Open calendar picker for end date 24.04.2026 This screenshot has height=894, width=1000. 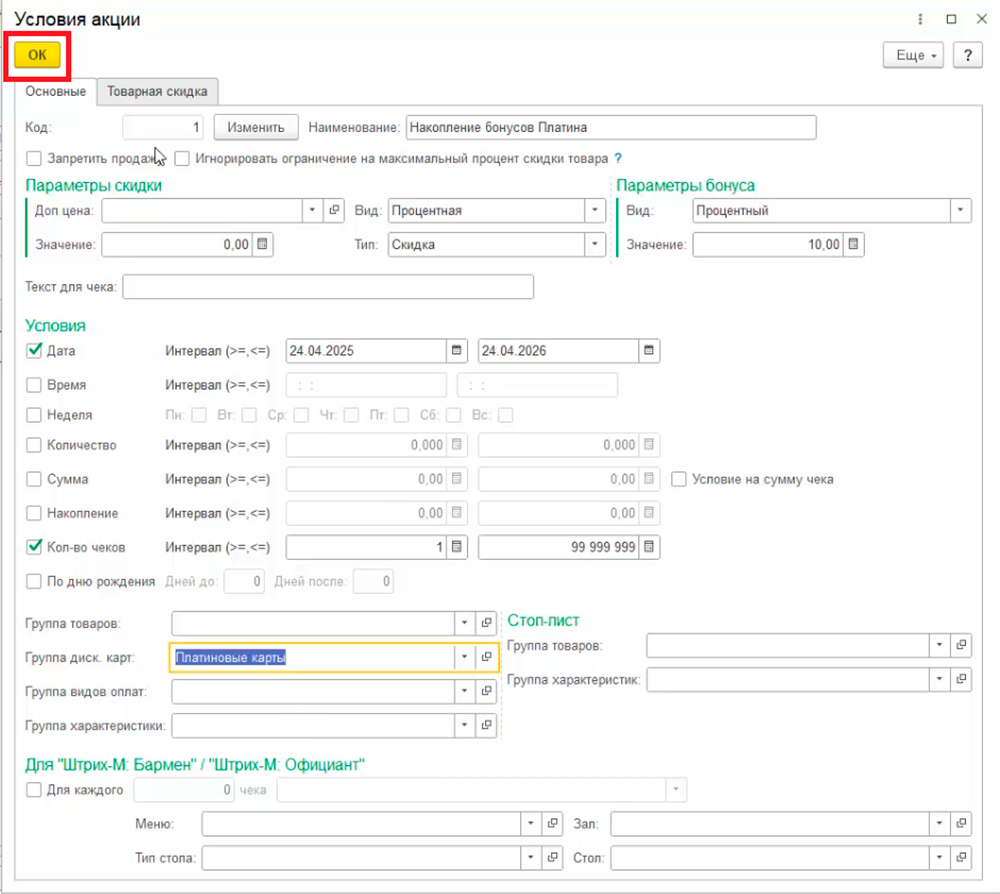(x=649, y=351)
